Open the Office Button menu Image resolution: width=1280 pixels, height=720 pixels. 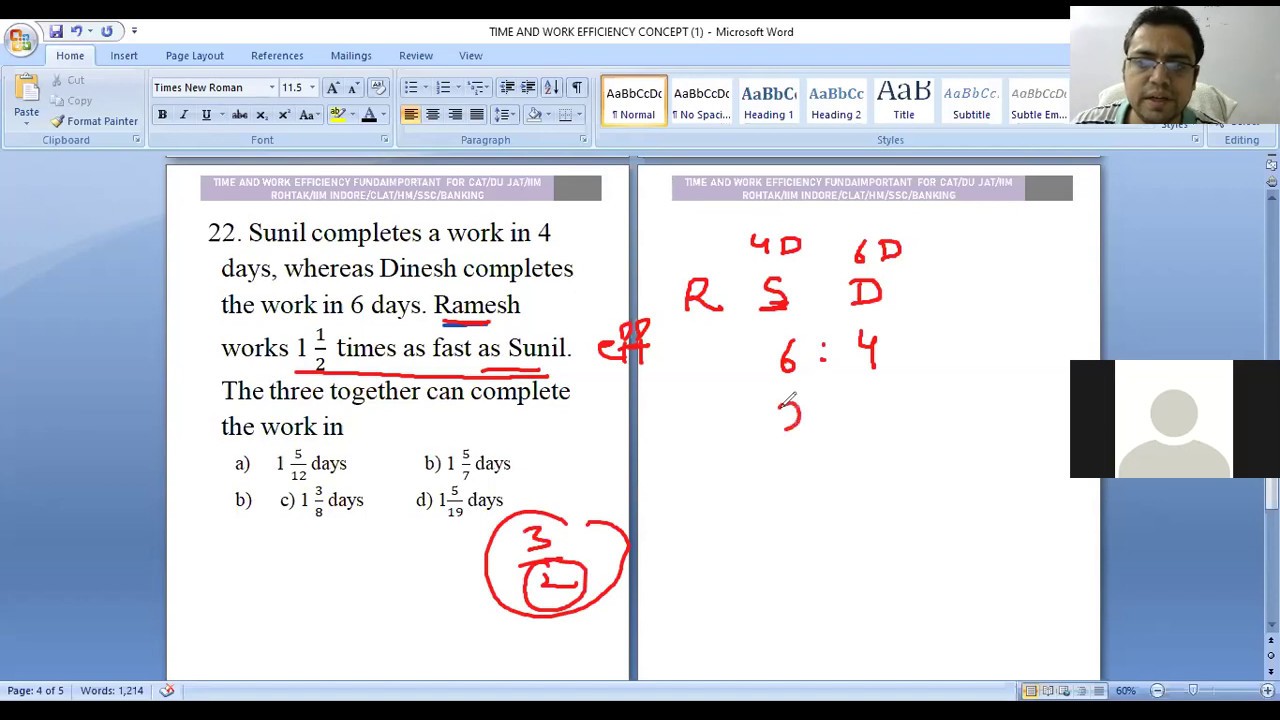point(20,40)
